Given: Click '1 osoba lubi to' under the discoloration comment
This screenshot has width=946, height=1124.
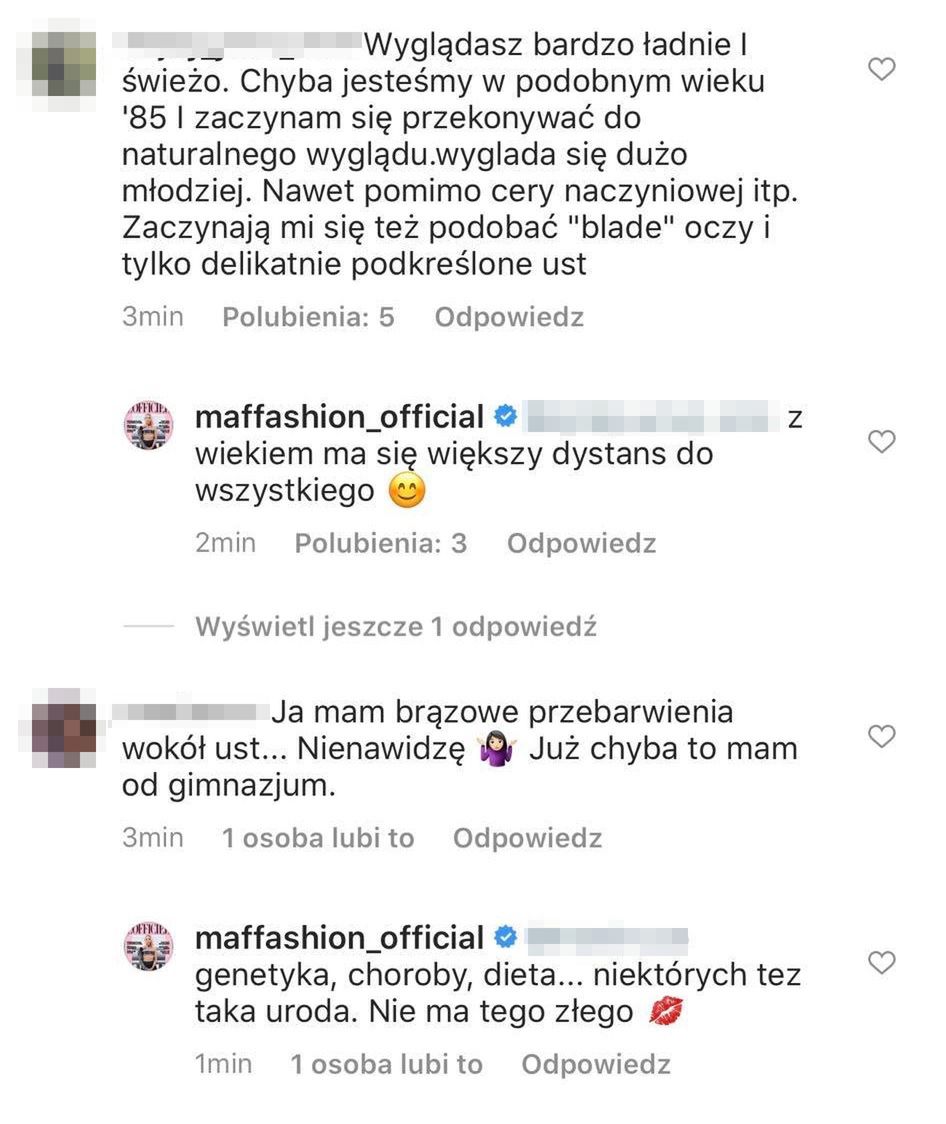Looking at the screenshot, I should tap(318, 839).
